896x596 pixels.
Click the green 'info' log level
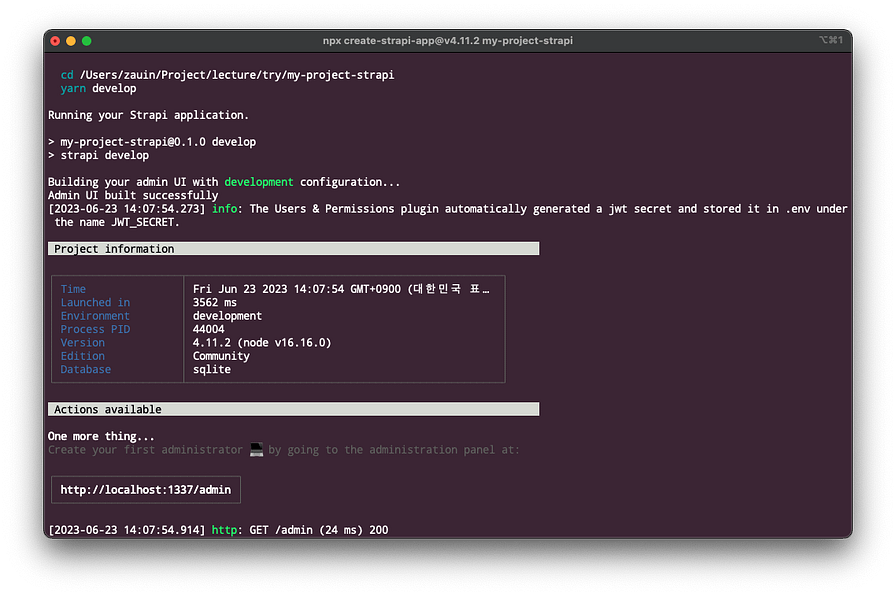pyautogui.click(x=225, y=209)
